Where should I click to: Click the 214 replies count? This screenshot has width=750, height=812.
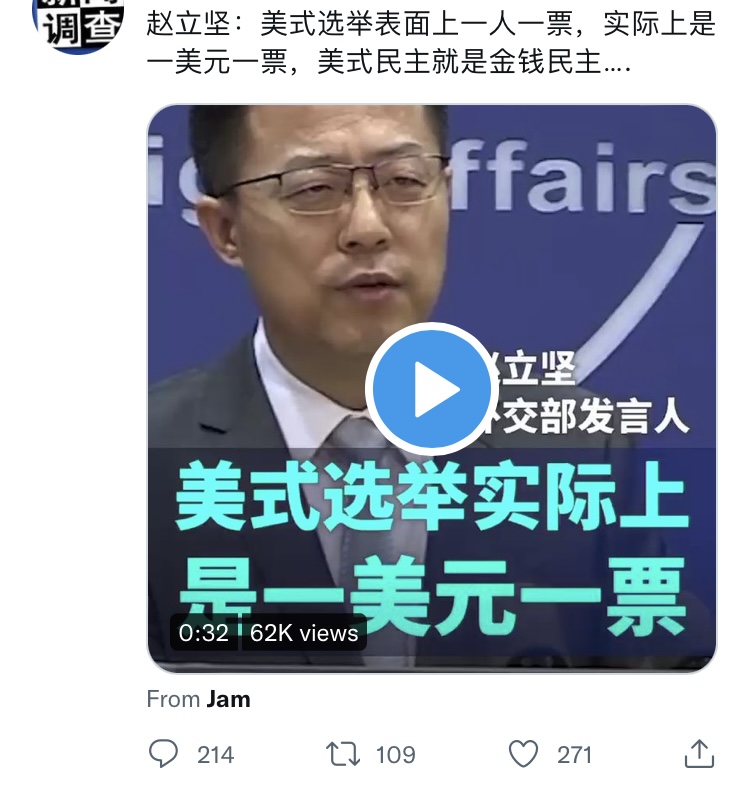[x=215, y=755]
